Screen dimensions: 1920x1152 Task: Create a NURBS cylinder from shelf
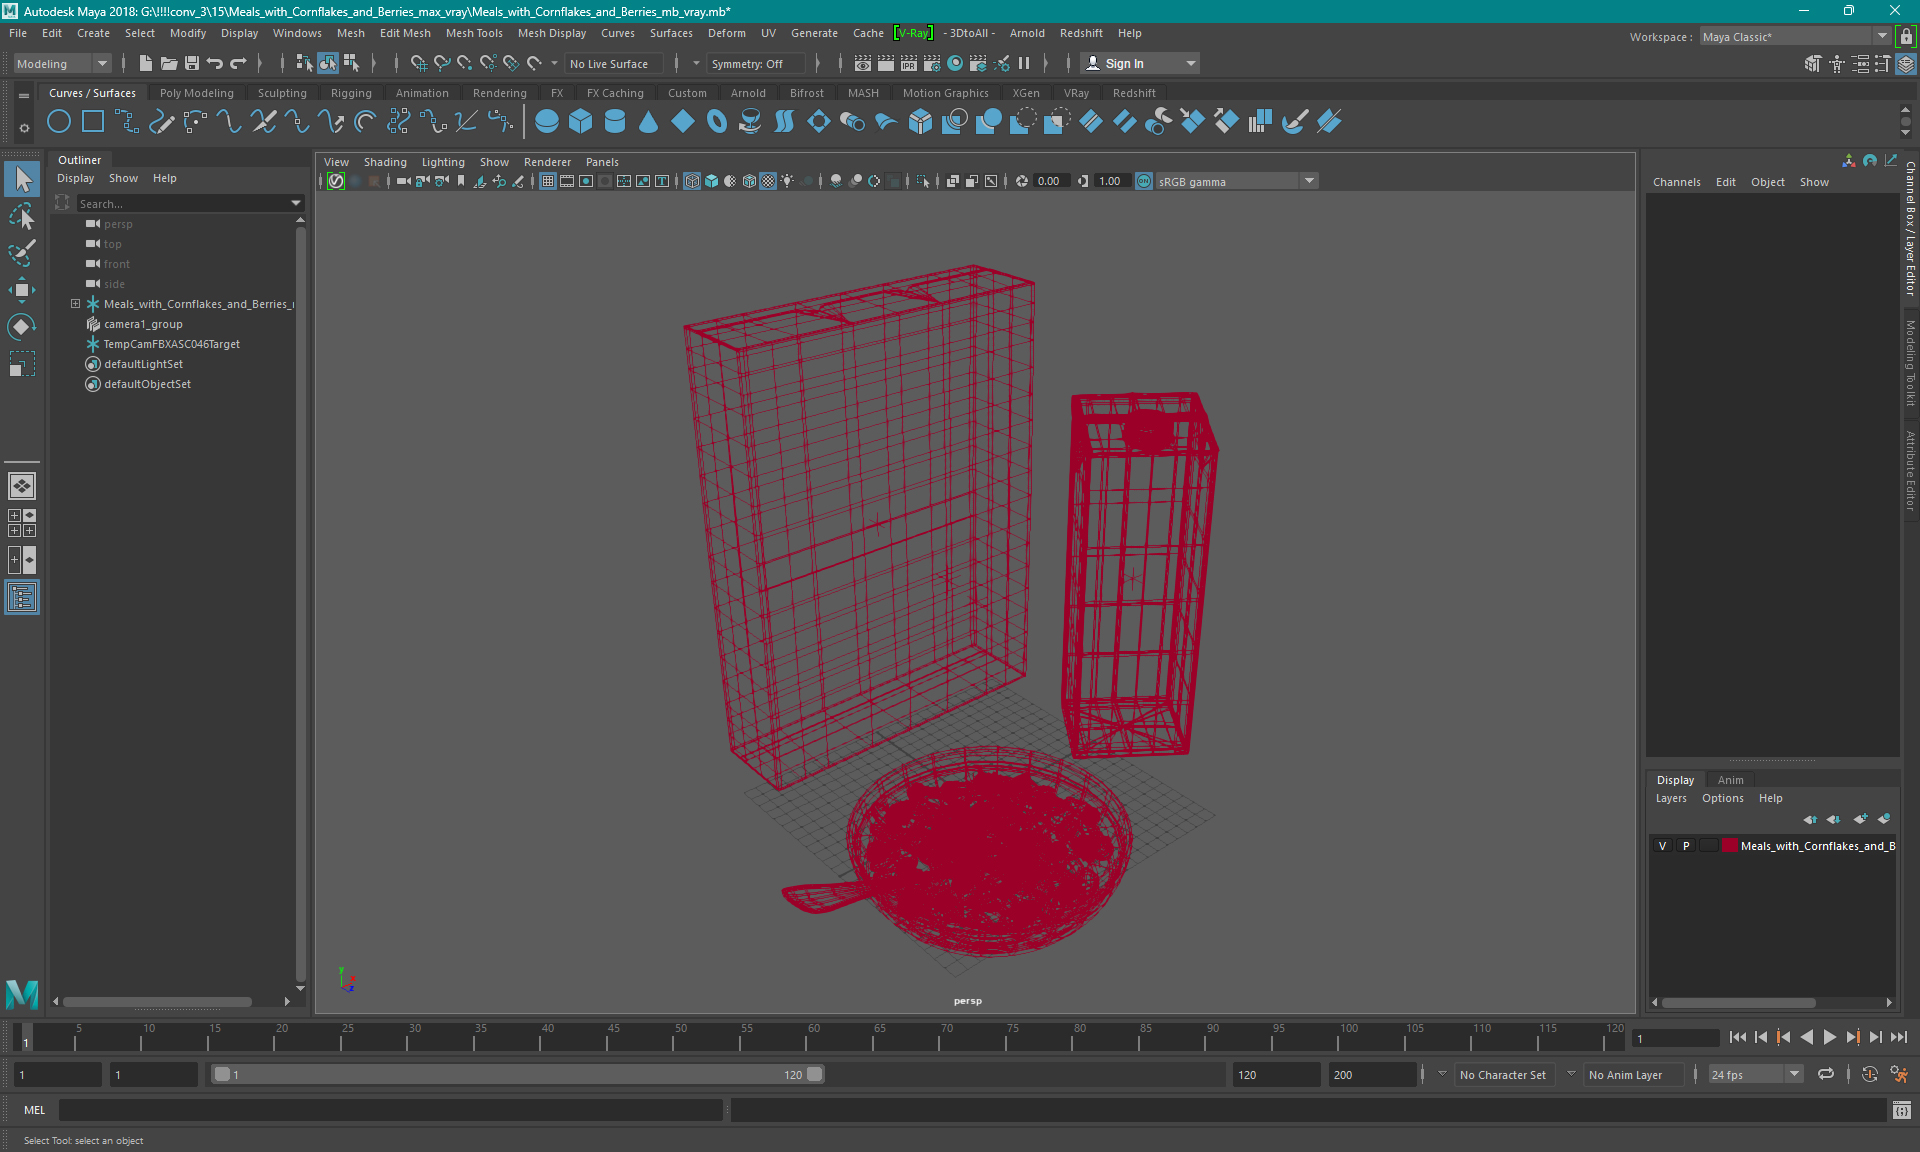pyautogui.click(x=615, y=122)
